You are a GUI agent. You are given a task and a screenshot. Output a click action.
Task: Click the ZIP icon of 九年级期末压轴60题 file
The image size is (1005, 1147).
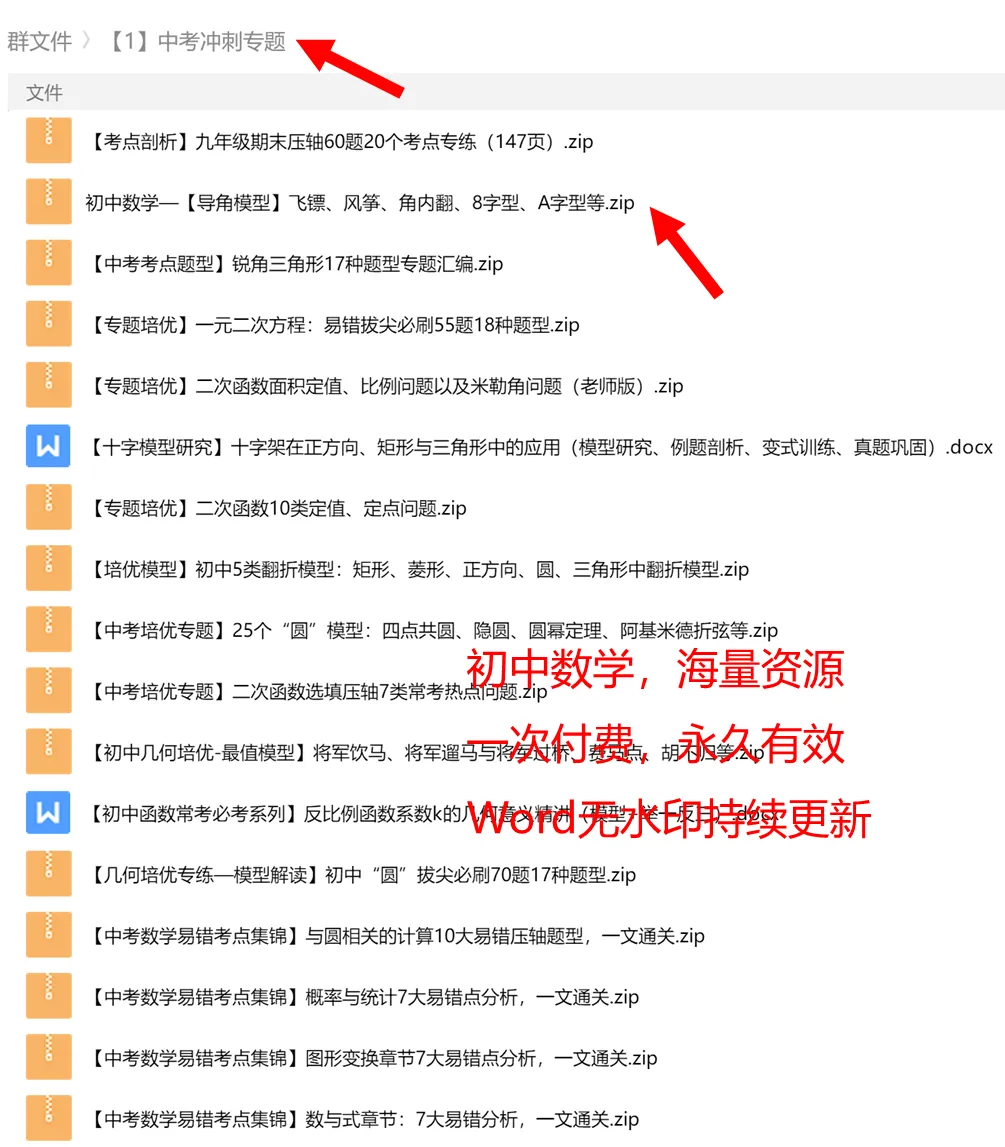(49, 141)
